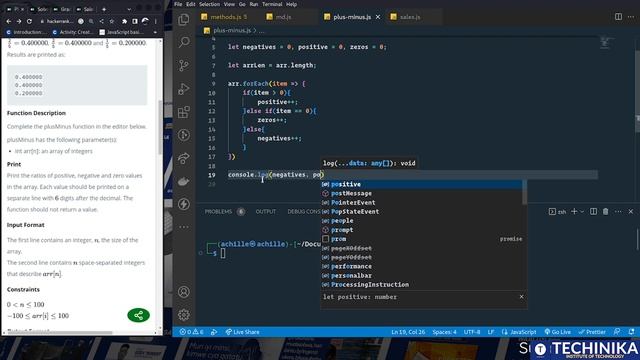Open the Manage gear icon in VS Code
This screenshot has height=360, width=640.
click(184, 315)
